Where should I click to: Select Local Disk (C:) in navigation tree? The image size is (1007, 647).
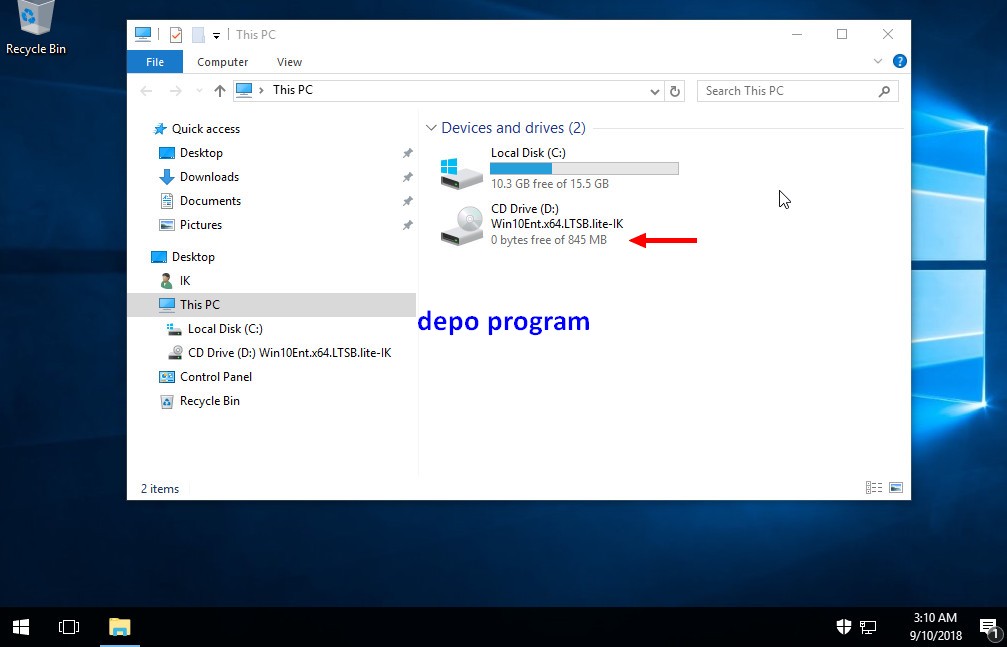coord(215,328)
